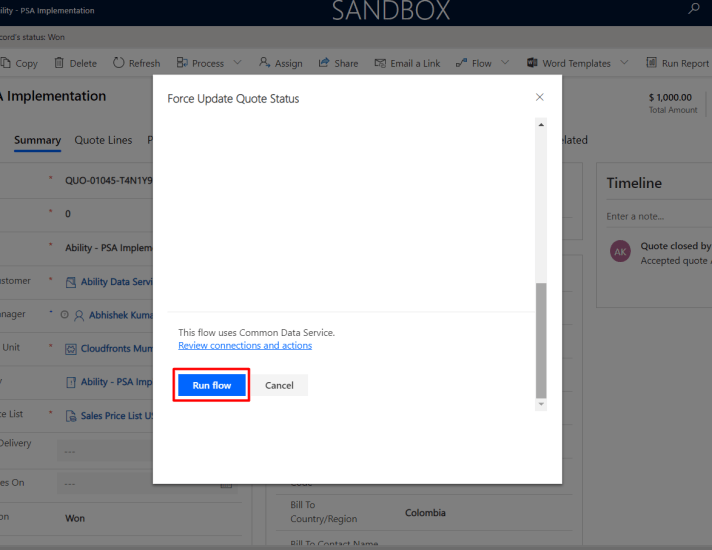Click the Process command icon
712x550 pixels.
182,63
